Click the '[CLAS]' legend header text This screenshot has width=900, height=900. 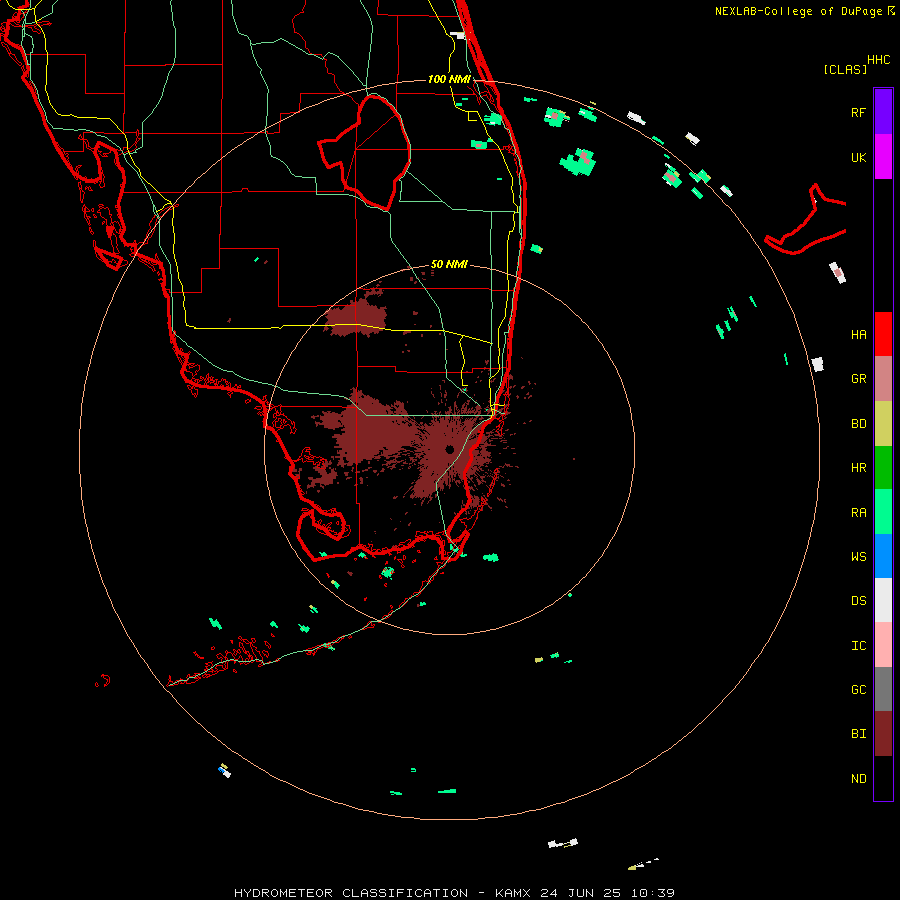(x=845, y=69)
